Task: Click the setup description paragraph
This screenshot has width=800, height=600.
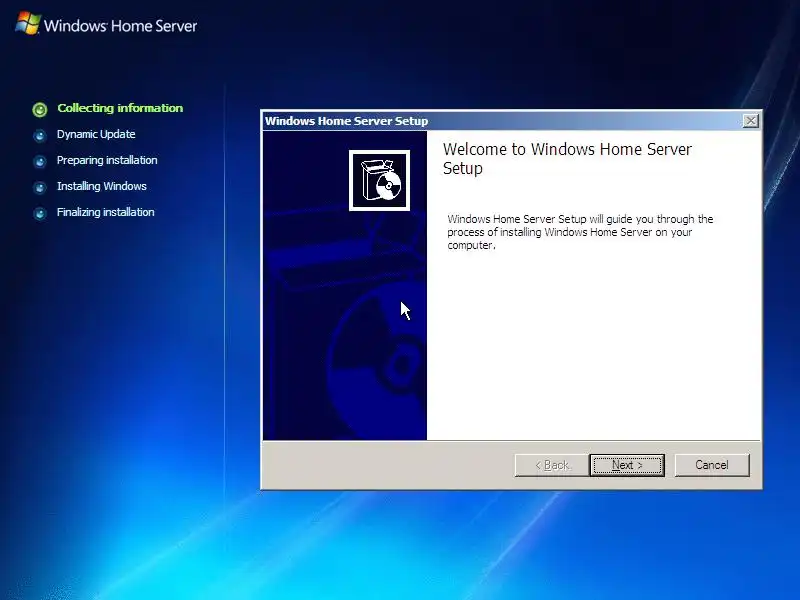Action: coord(580,232)
